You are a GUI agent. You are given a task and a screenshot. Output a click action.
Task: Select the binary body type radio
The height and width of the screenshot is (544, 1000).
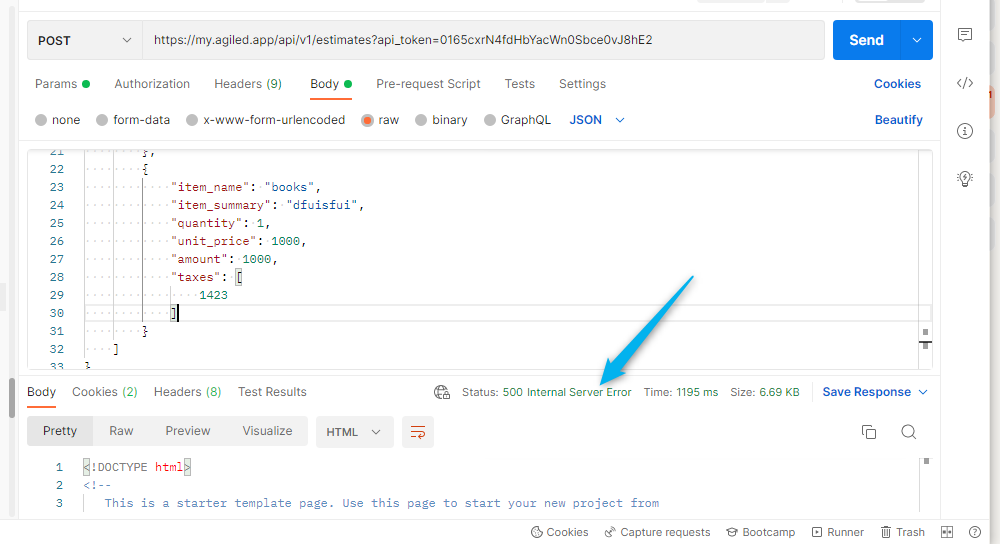pos(421,120)
